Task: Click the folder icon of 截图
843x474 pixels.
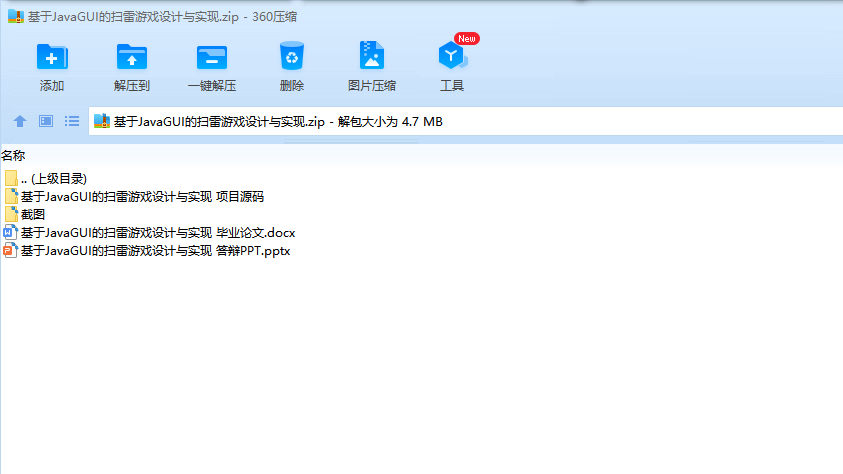Action: click(11, 214)
